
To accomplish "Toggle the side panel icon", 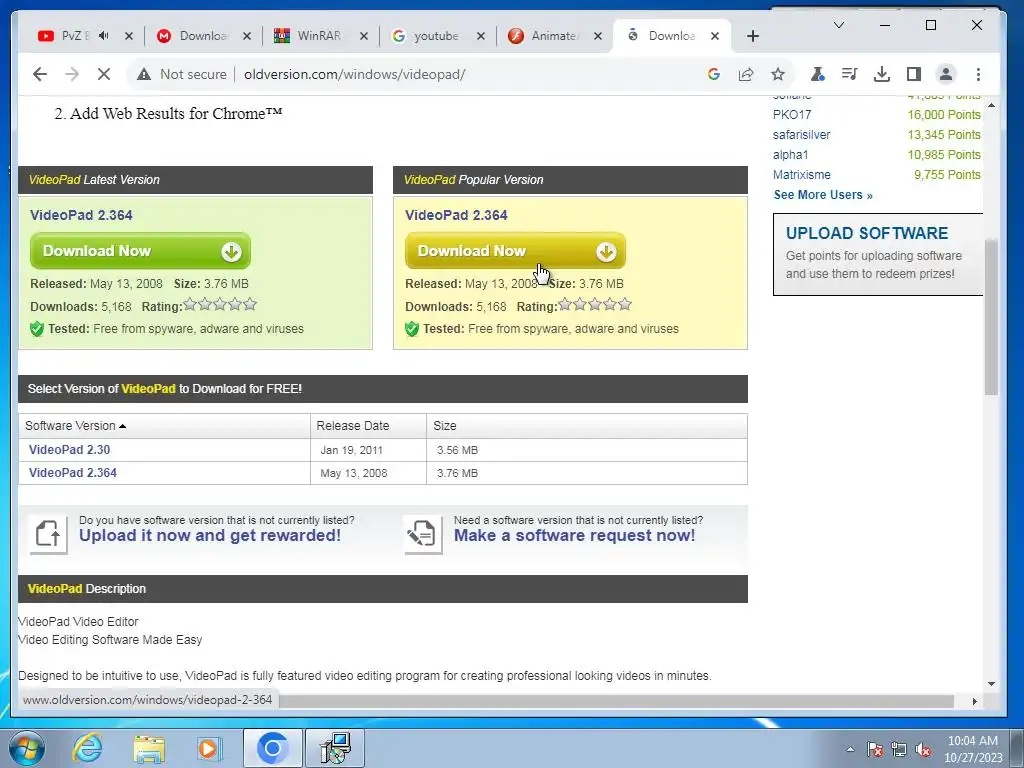I will 914,74.
